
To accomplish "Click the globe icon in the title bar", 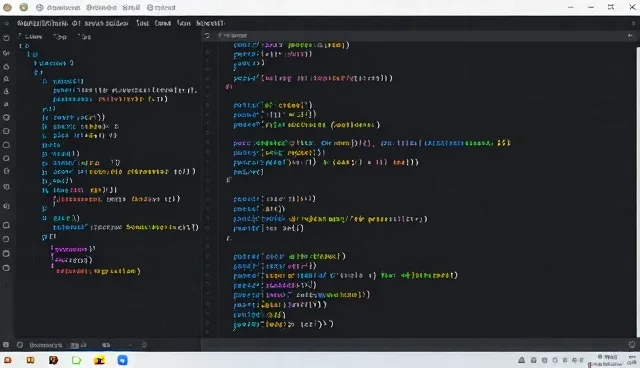I will click(40, 7).
